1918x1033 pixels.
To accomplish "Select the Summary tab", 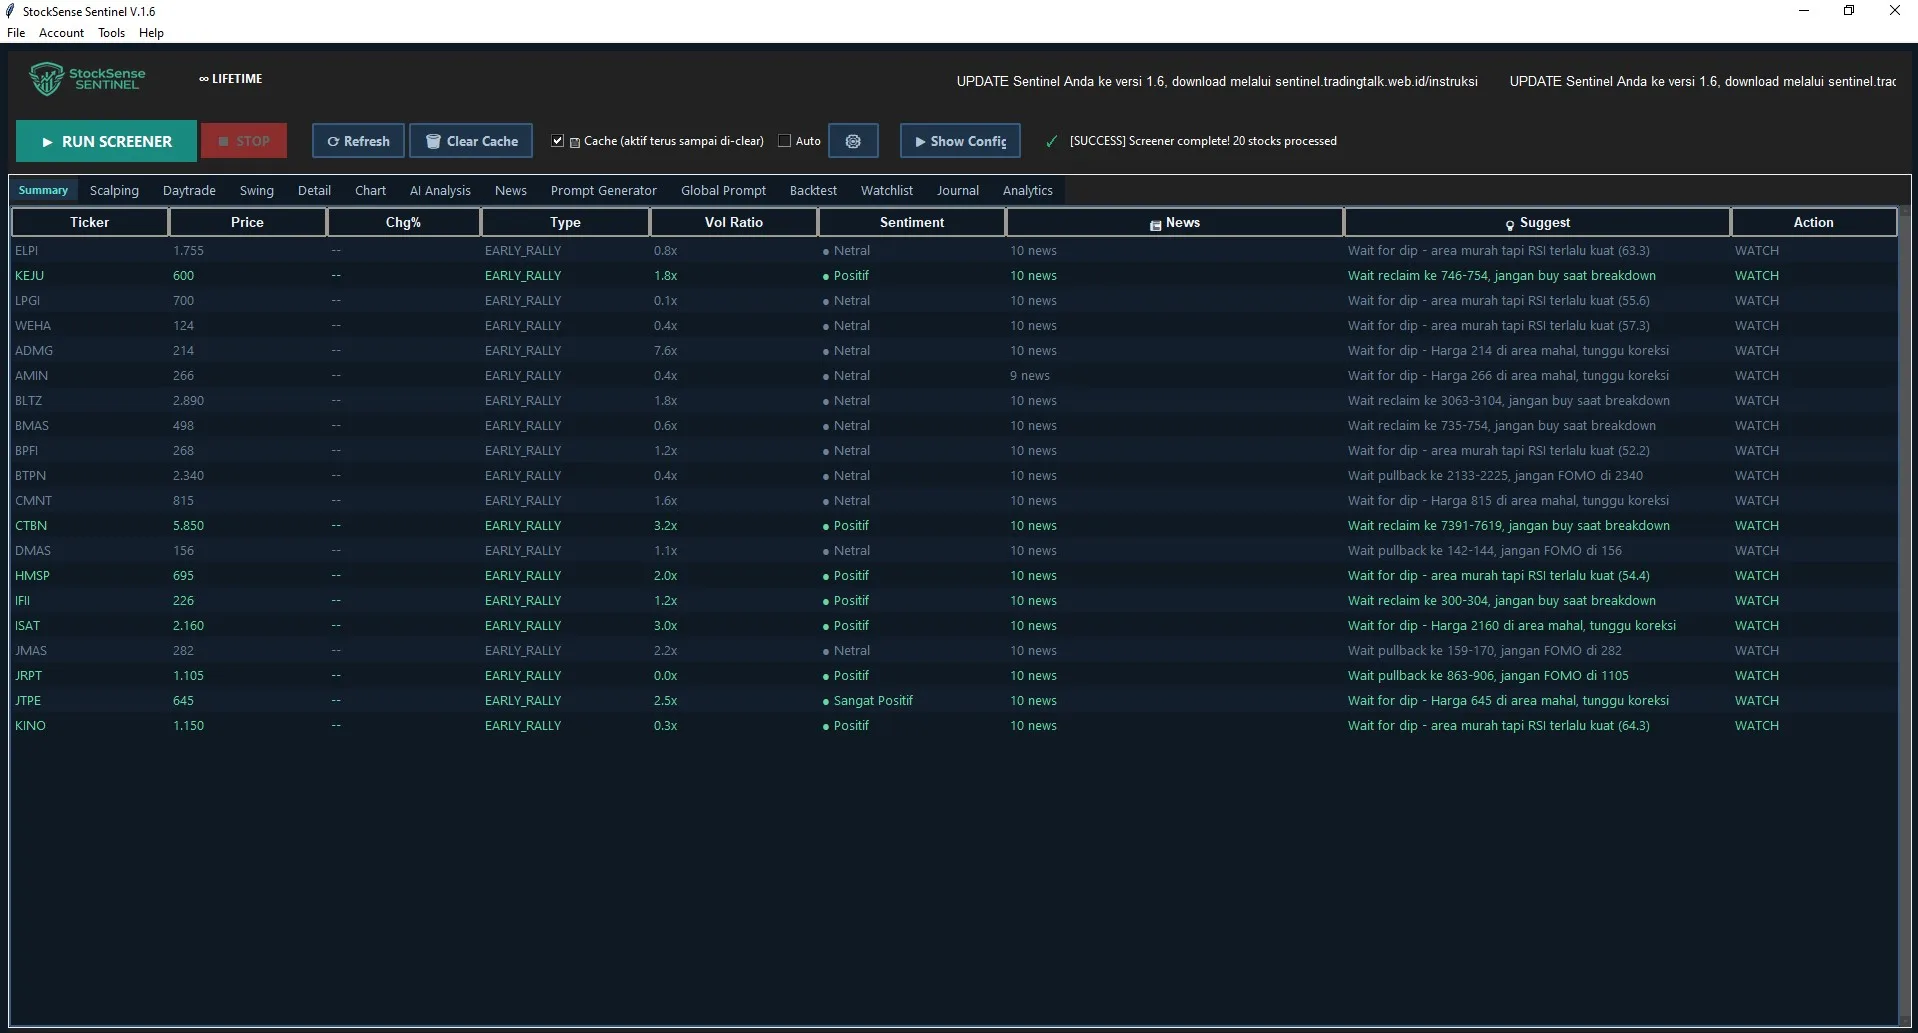I will pos(43,190).
